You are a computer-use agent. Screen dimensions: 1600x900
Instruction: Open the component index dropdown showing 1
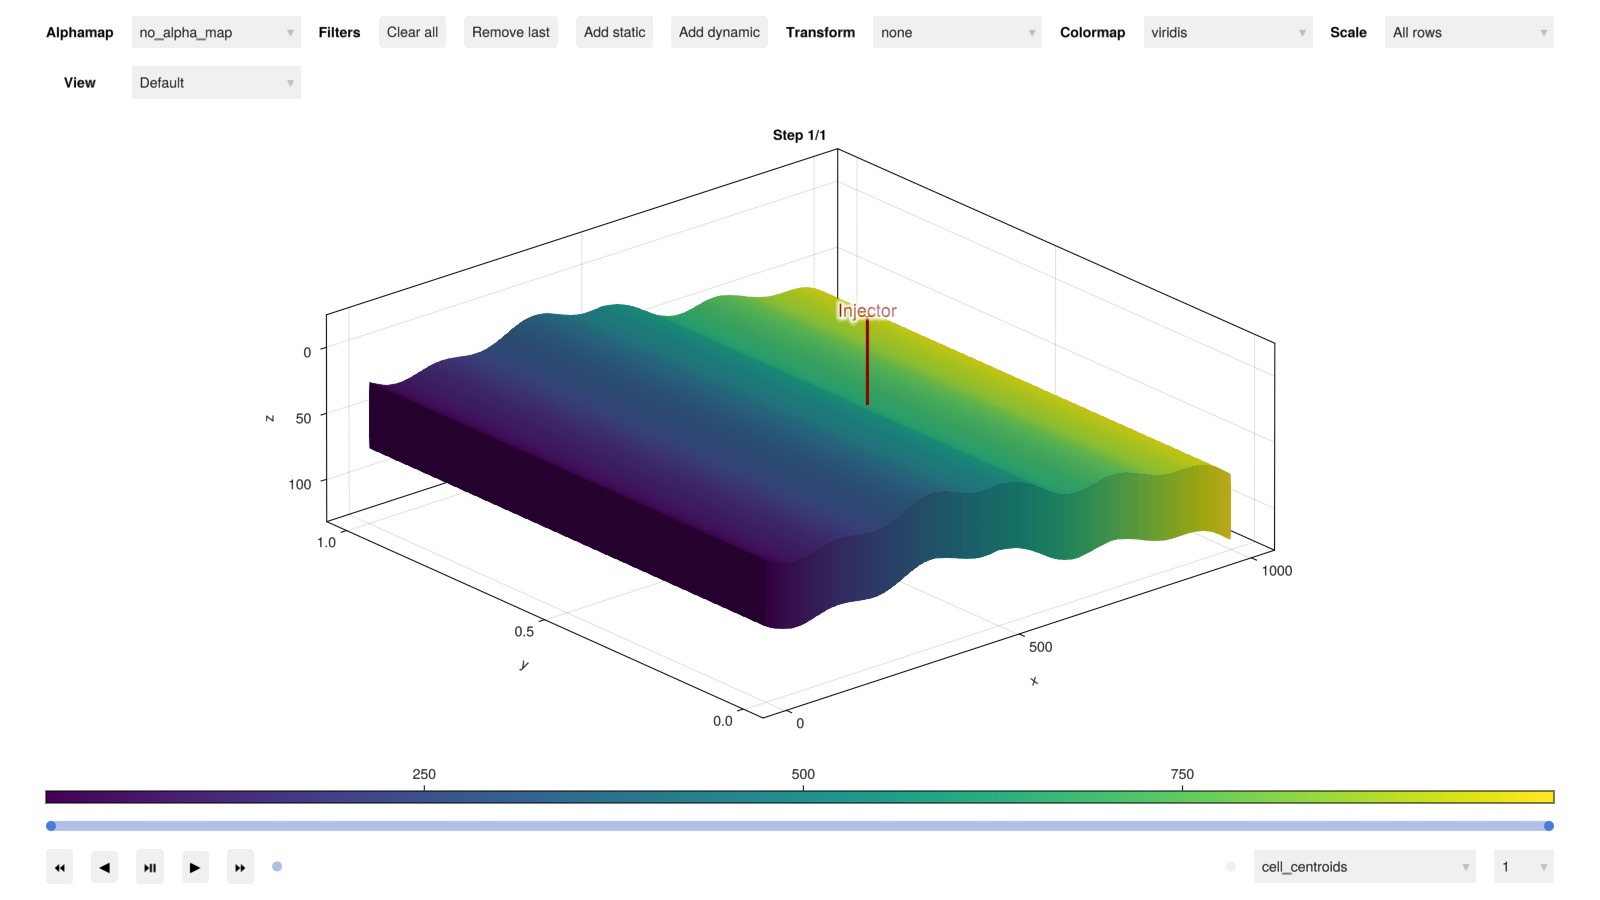coord(1523,867)
